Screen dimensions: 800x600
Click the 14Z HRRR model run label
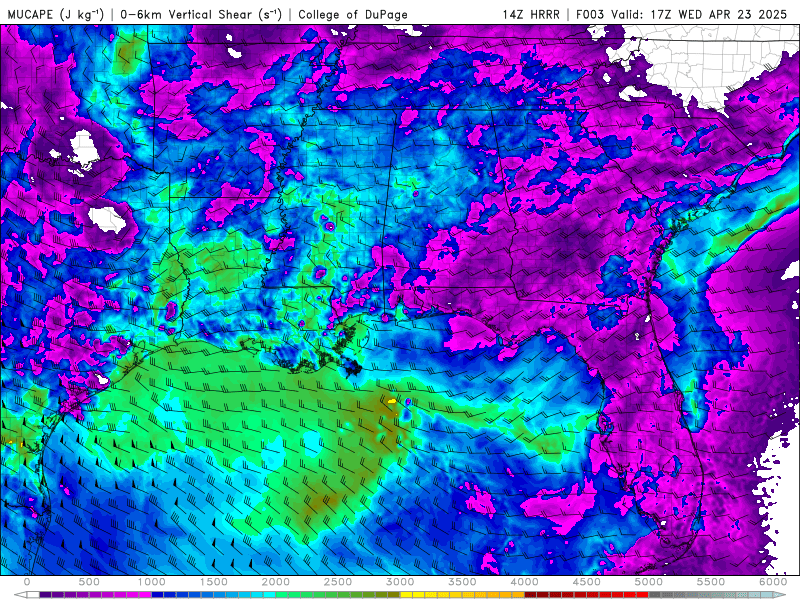(531, 15)
